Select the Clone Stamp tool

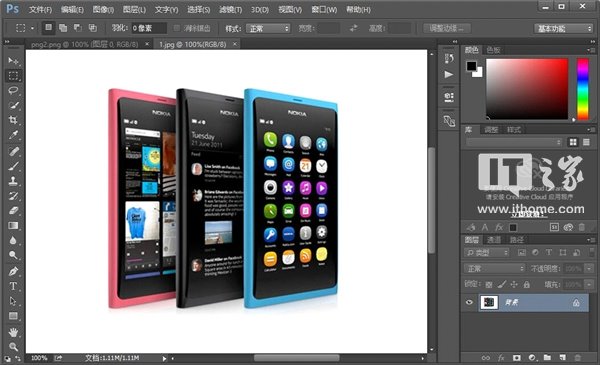coord(13,181)
